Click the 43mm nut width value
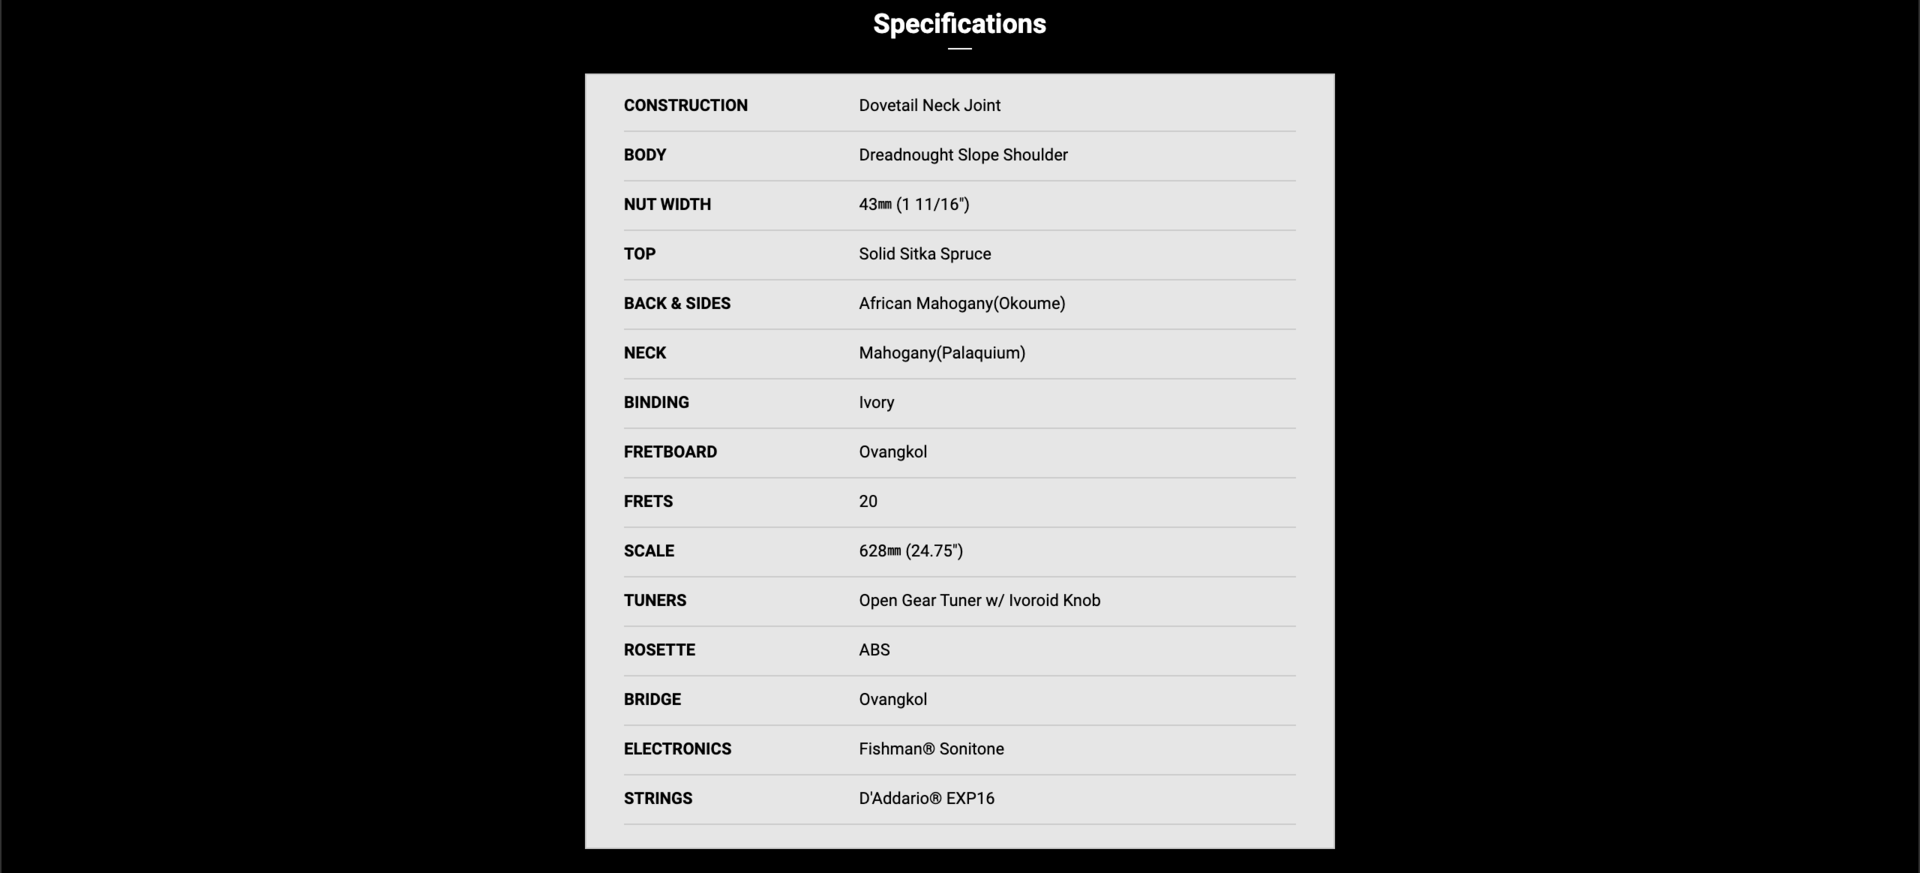 (914, 204)
